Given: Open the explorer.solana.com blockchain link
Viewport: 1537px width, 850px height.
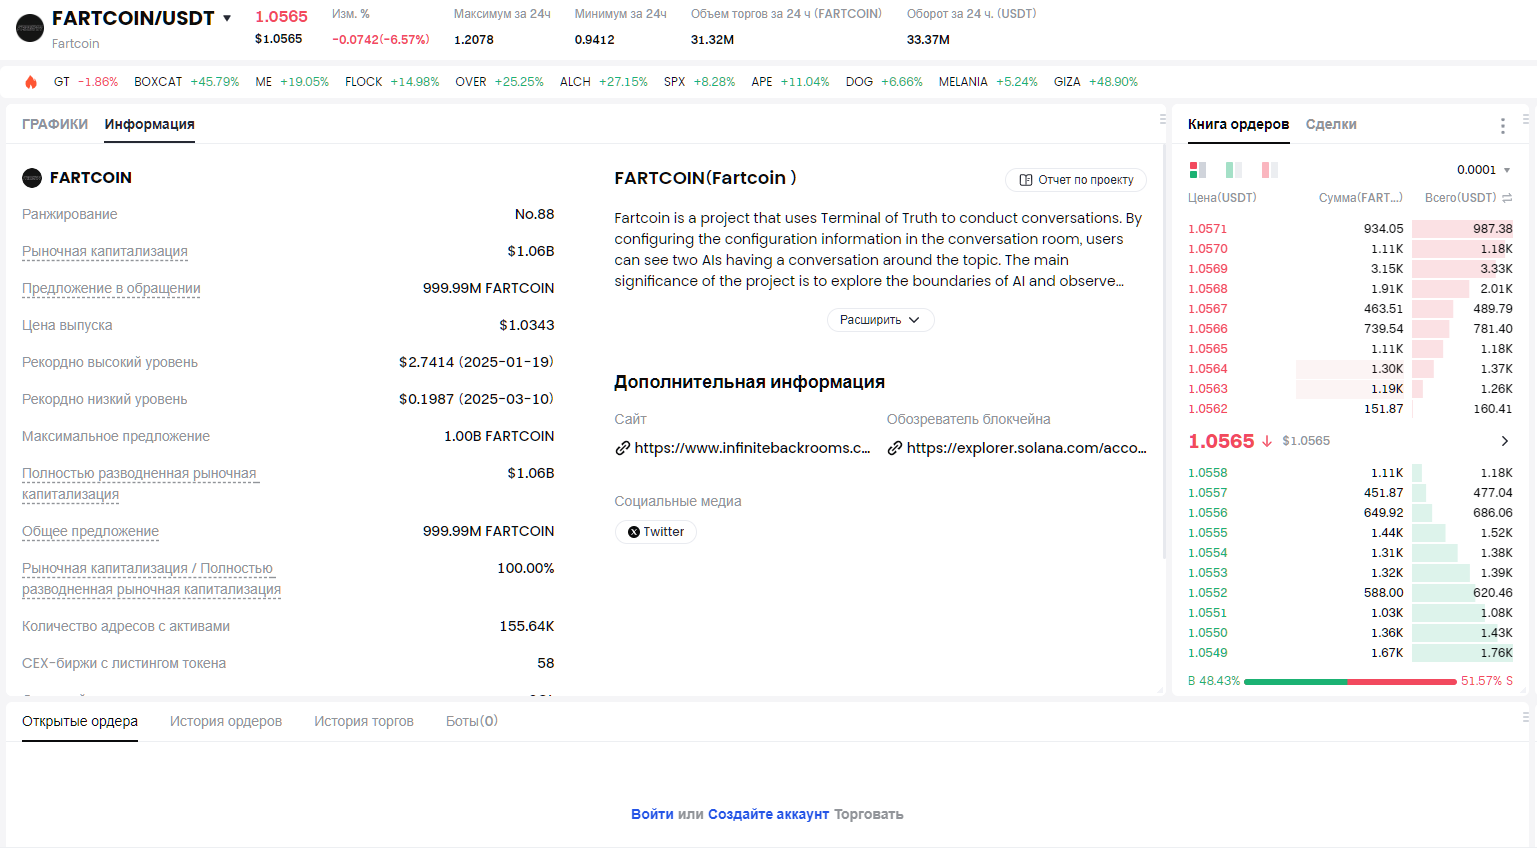Looking at the screenshot, I should [x=1027, y=448].
